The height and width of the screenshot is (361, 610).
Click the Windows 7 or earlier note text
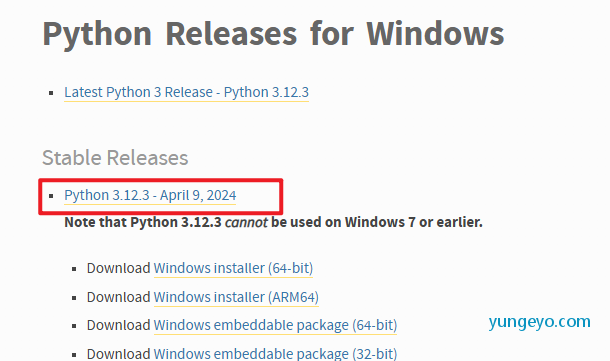click(x=414, y=222)
